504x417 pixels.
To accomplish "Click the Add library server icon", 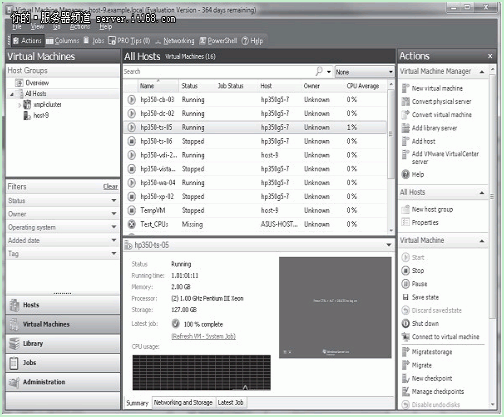I will 405,128.
